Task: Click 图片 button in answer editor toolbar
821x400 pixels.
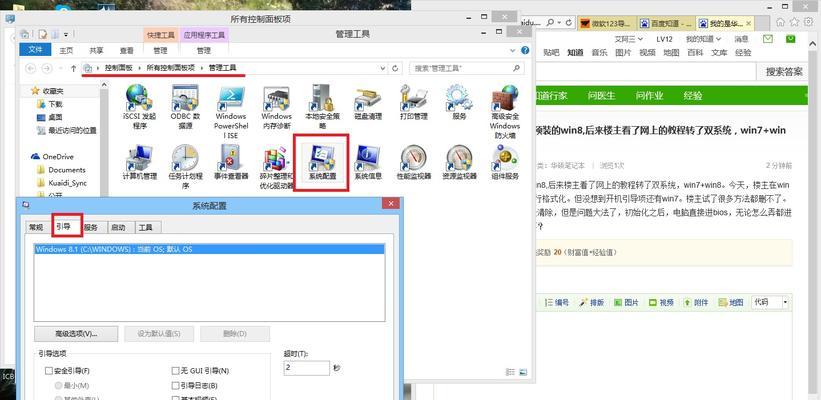Action: click(626, 302)
